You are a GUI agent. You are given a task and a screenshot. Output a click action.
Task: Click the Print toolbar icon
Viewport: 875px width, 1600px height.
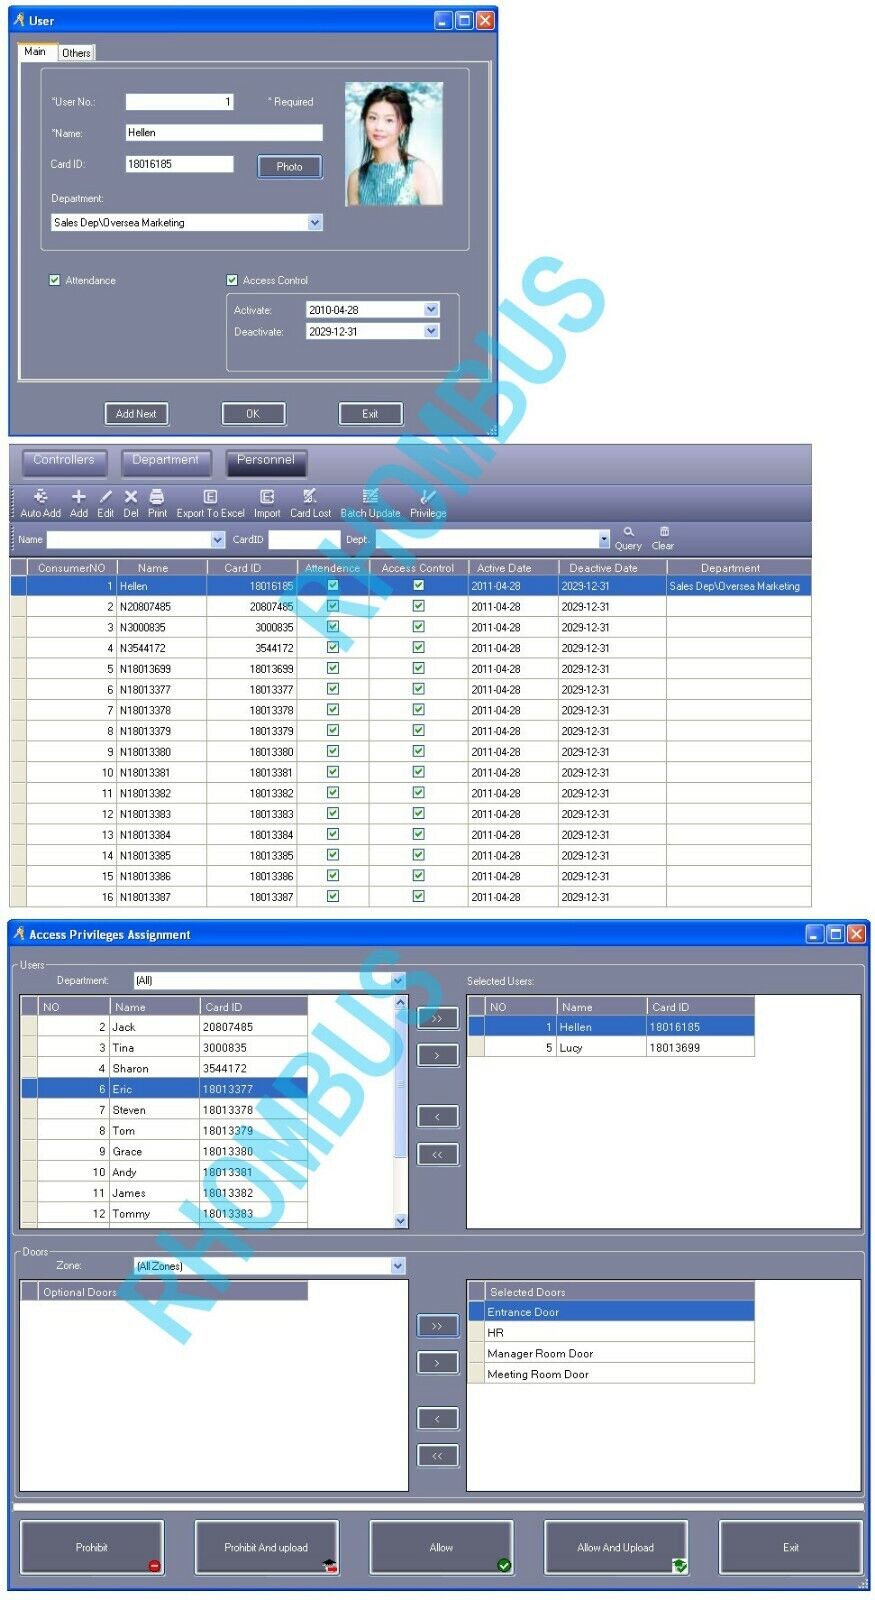157,497
